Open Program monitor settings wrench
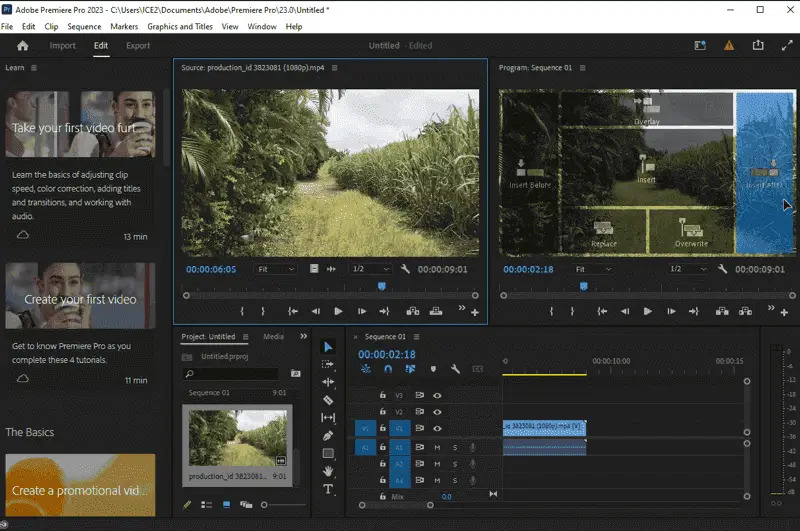The height and width of the screenshot is (531, 800). pos(722,269)
